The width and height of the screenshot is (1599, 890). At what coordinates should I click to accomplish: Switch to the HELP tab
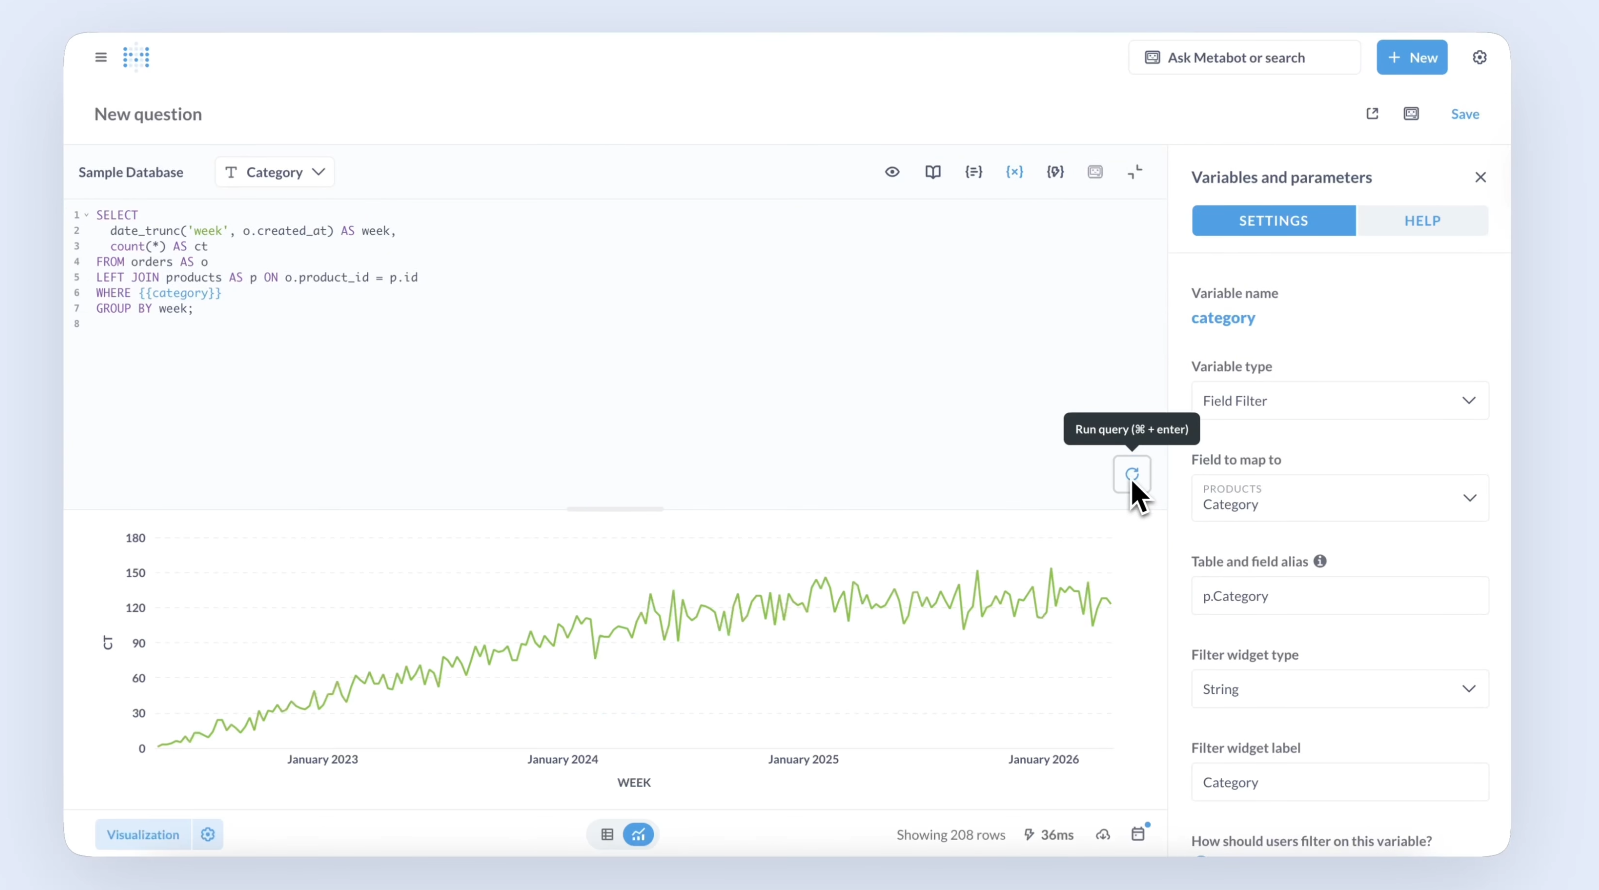click(x=1422, y=221)
